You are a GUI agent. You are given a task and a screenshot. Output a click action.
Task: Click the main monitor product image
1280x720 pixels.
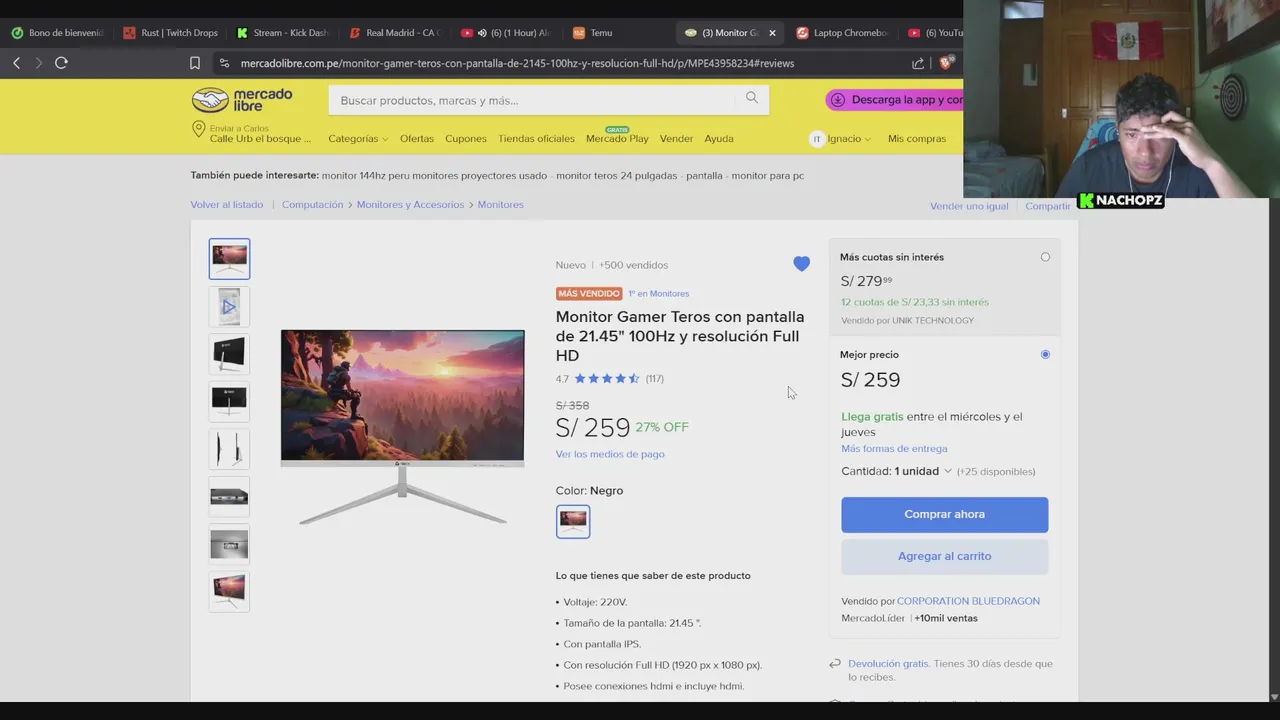[x=402, y=427]
